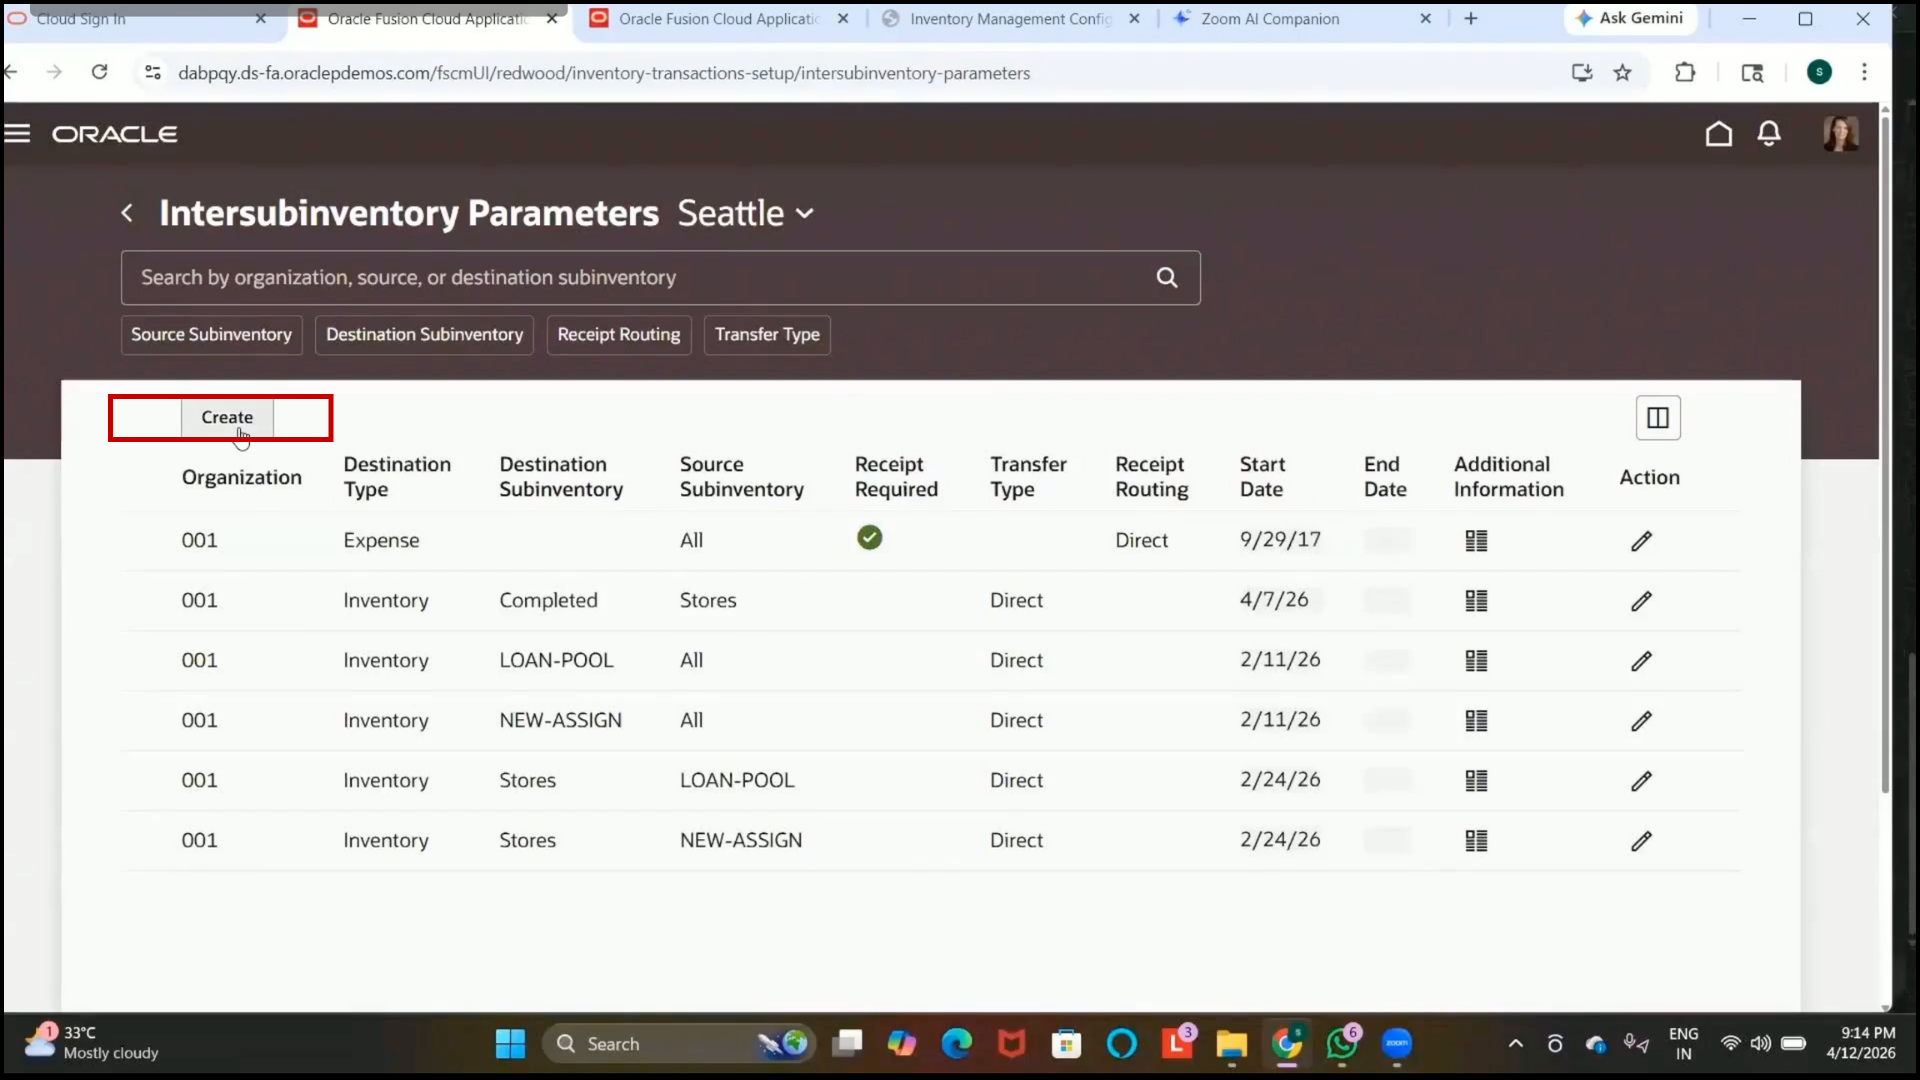Image resolution: width=1920 pixels, height=1080 pixels.
Task: Click the search magnifier icon
Action: coord(1166,278)
